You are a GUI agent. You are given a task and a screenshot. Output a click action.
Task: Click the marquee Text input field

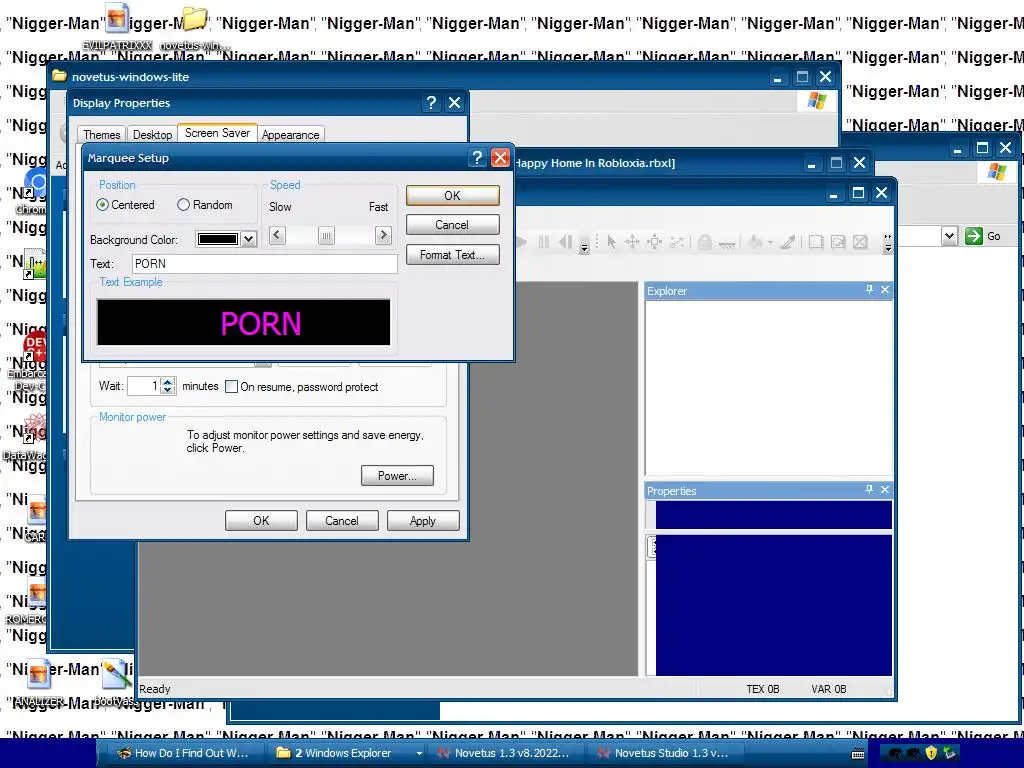(x=264, y=264)
